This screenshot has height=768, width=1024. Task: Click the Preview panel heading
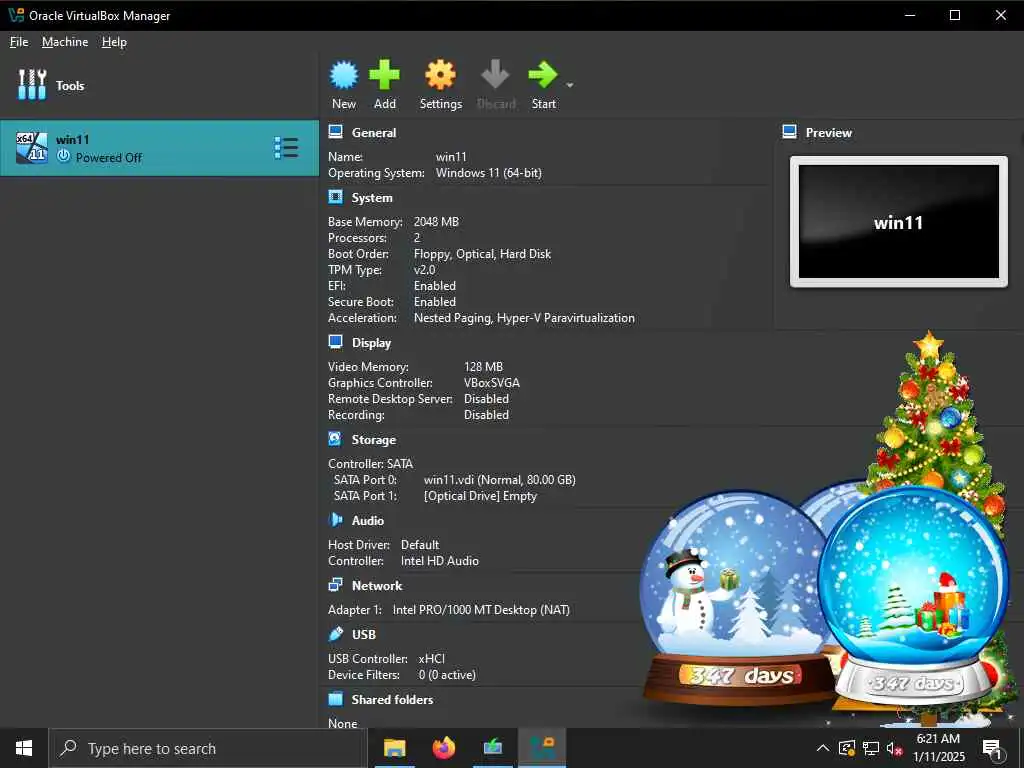point(829,133)
